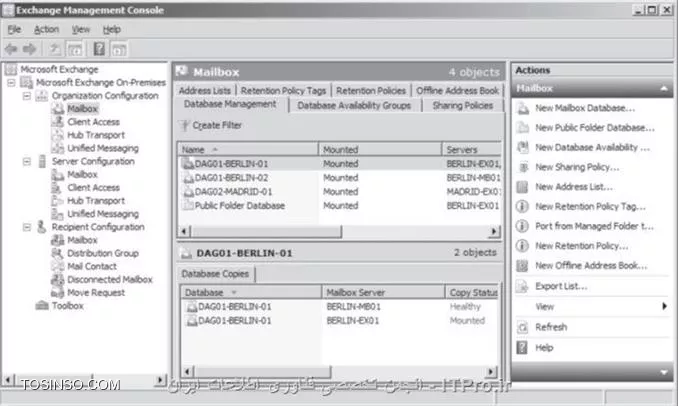
Task: Click left arrow of Database Copies scrollbar
Action: (187, 372)
